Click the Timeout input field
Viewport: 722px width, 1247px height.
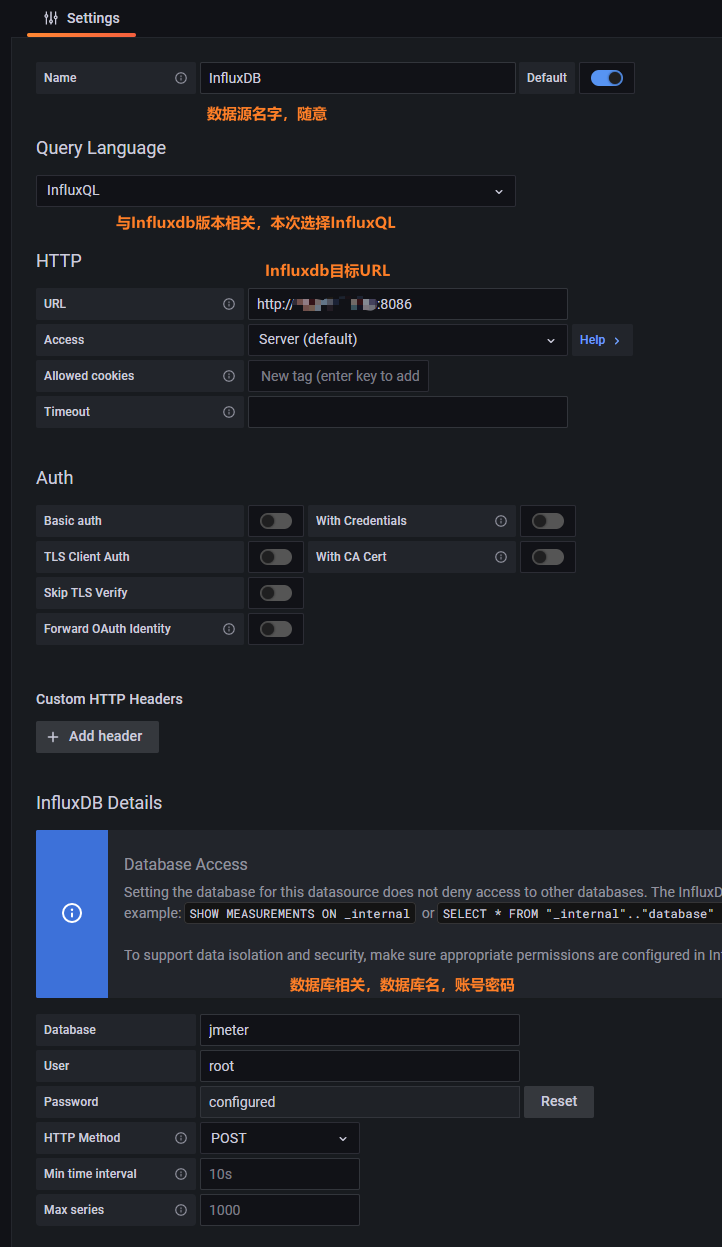pos(408,412)
